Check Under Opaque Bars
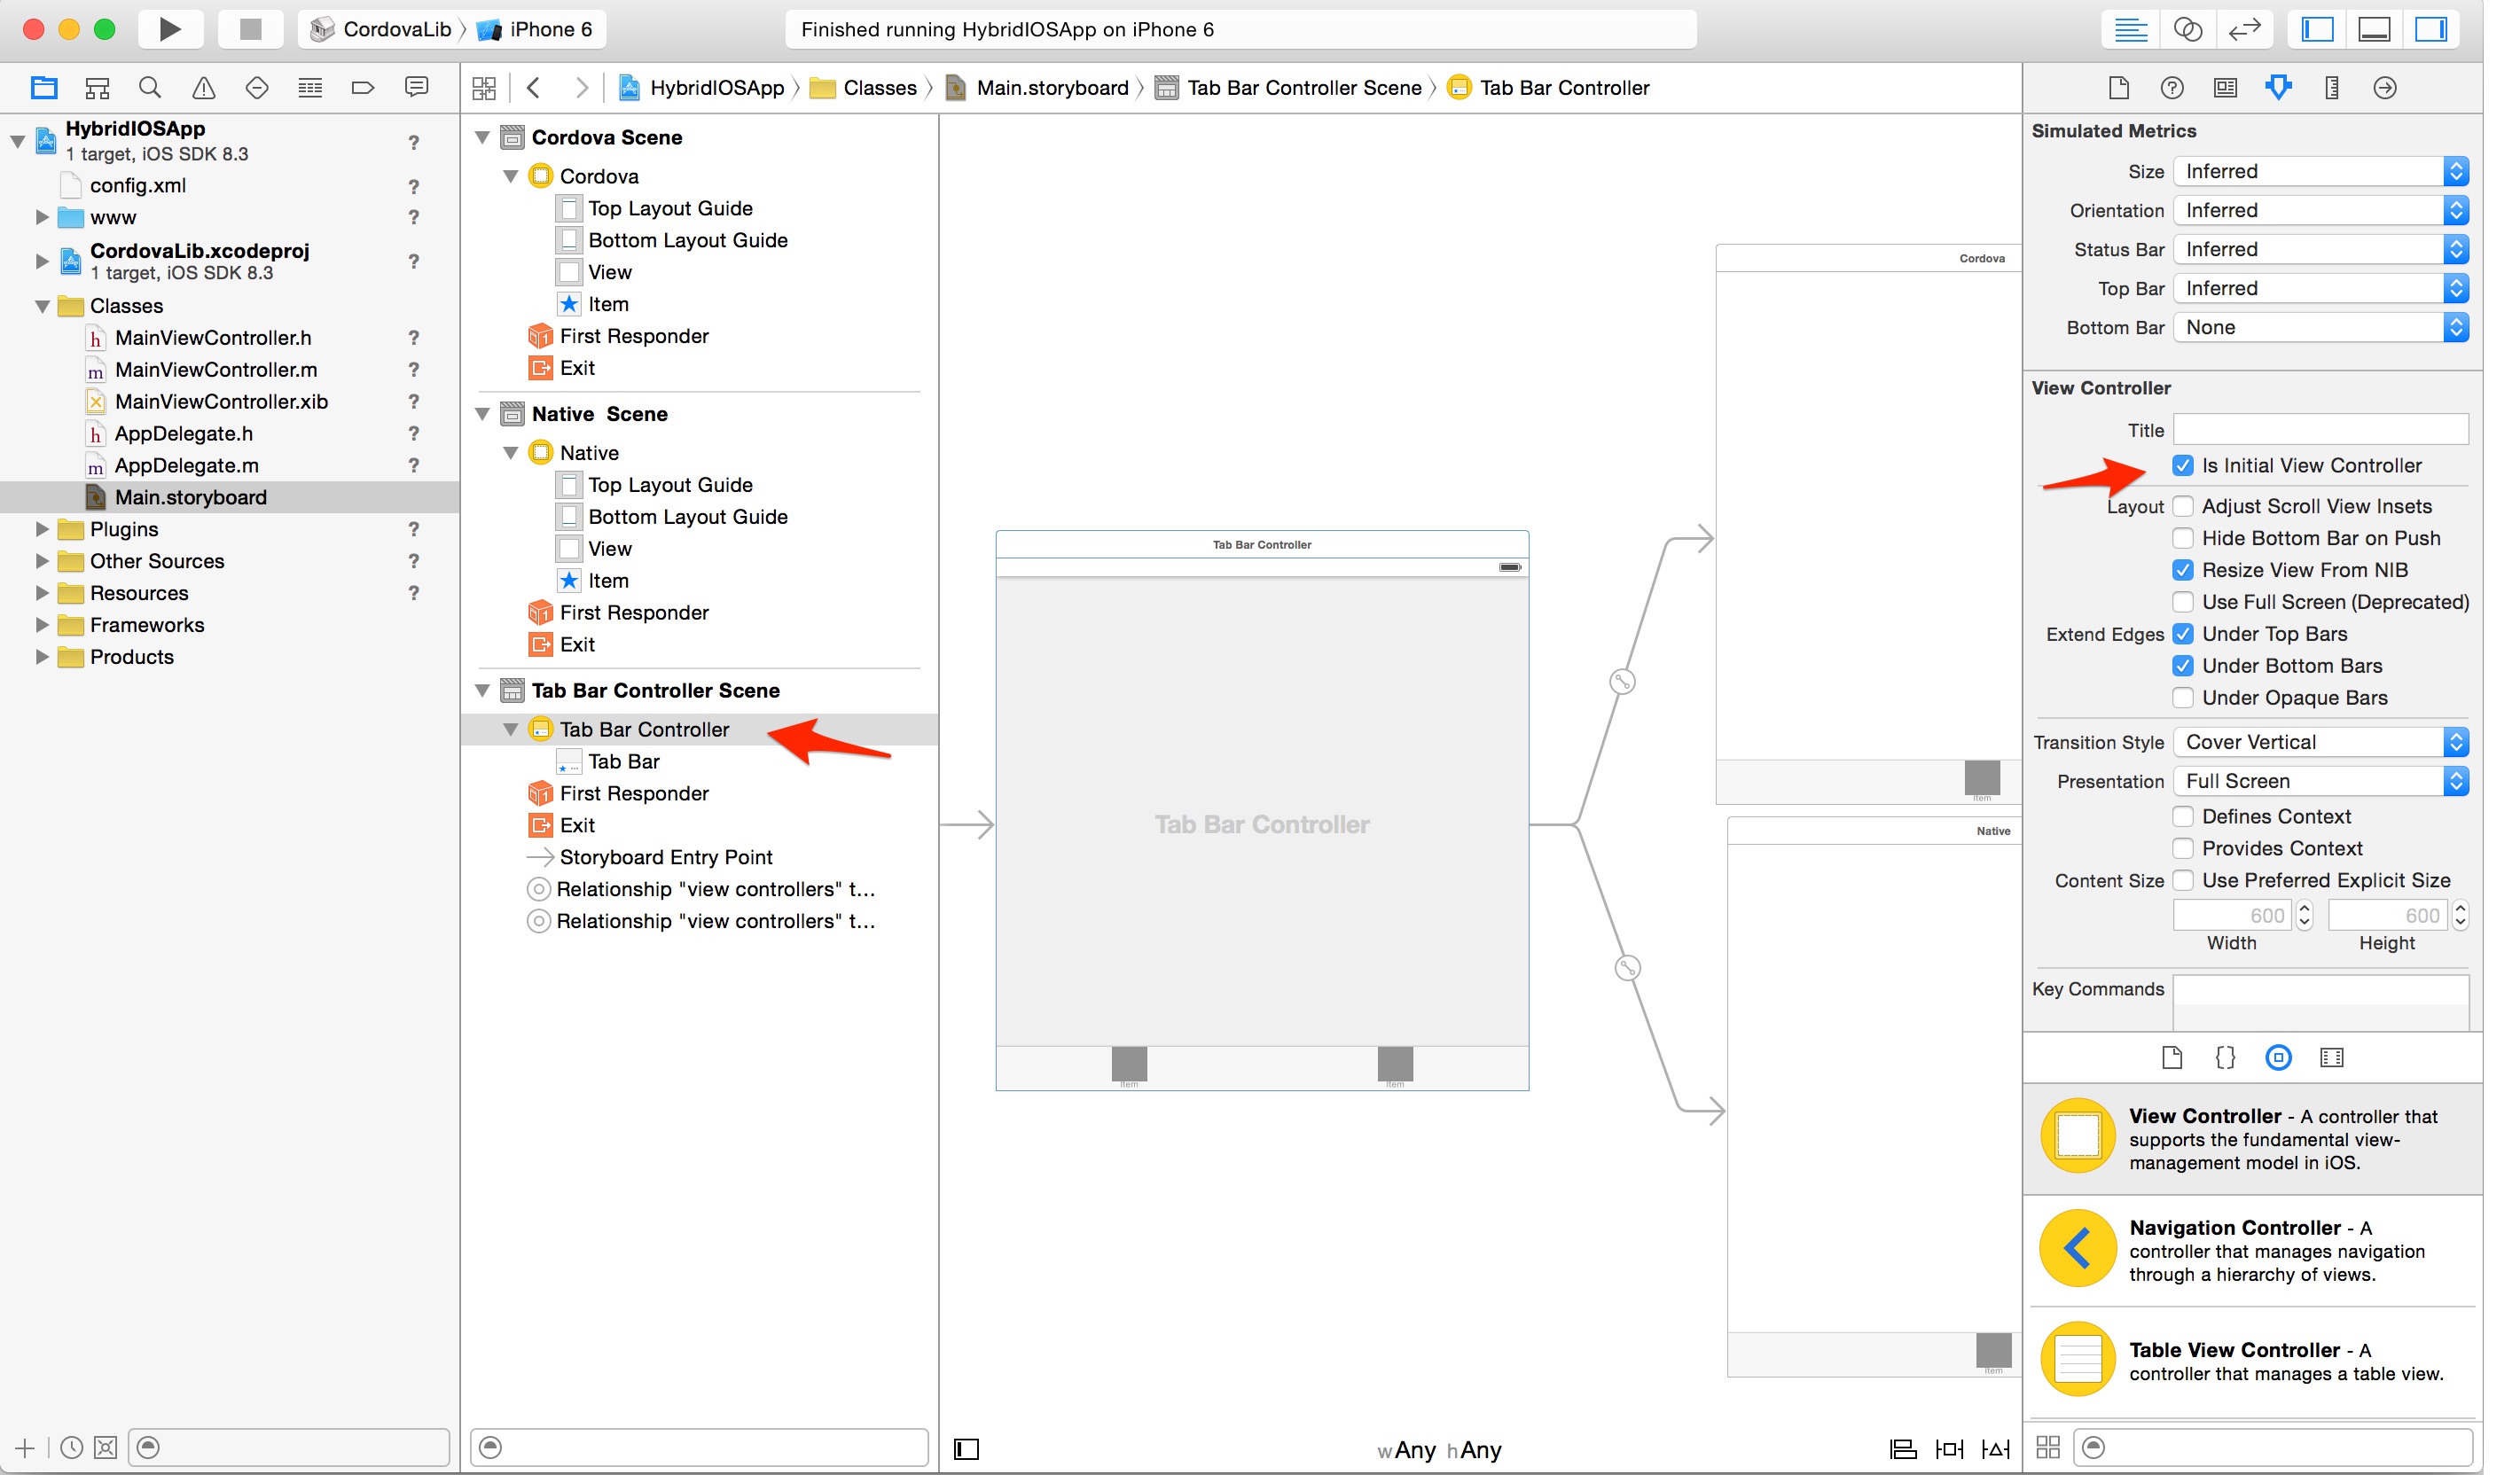Viewport: 2520px width, 1475px height. click(x=2183, y=698)
